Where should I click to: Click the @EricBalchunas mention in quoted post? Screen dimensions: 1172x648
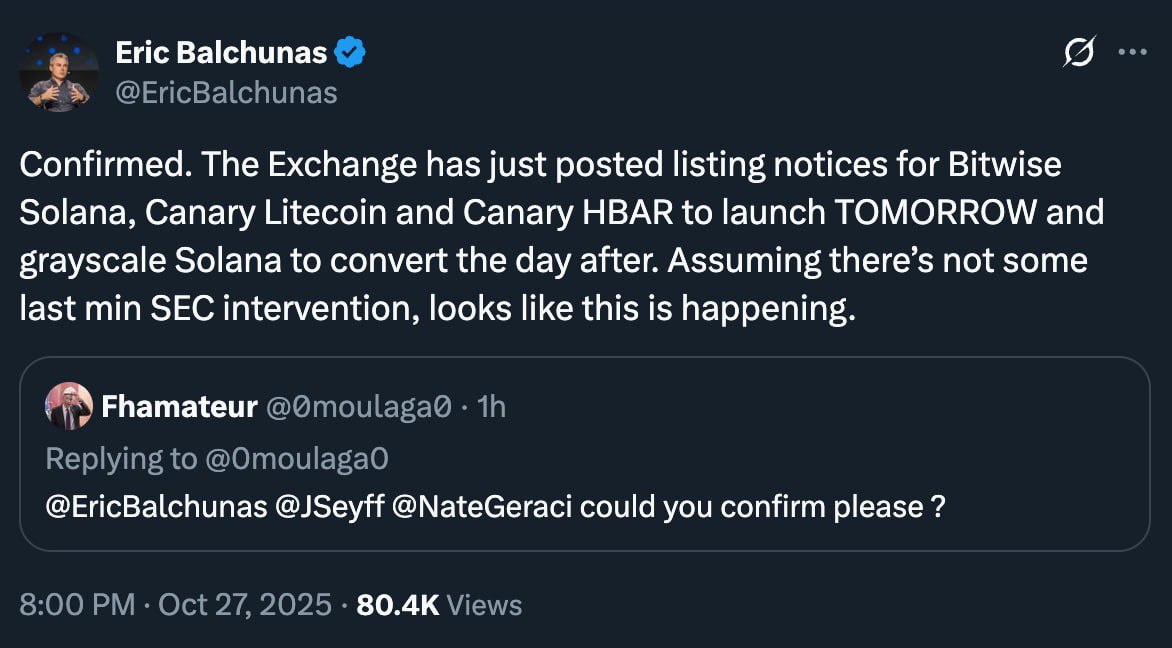click(156, 507)
